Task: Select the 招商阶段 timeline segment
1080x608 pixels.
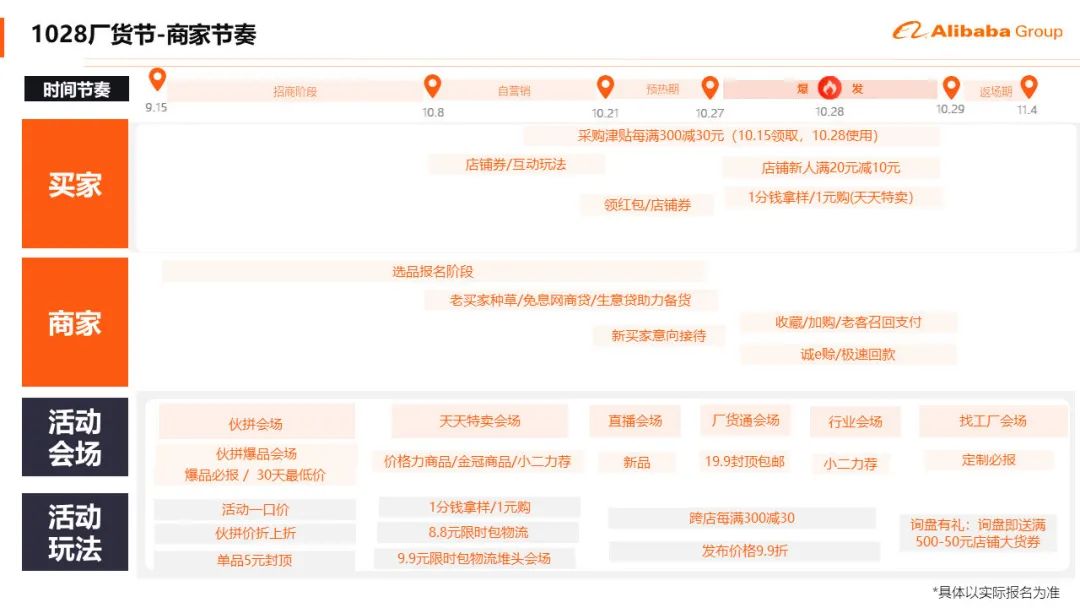Action: coord(295,91)
